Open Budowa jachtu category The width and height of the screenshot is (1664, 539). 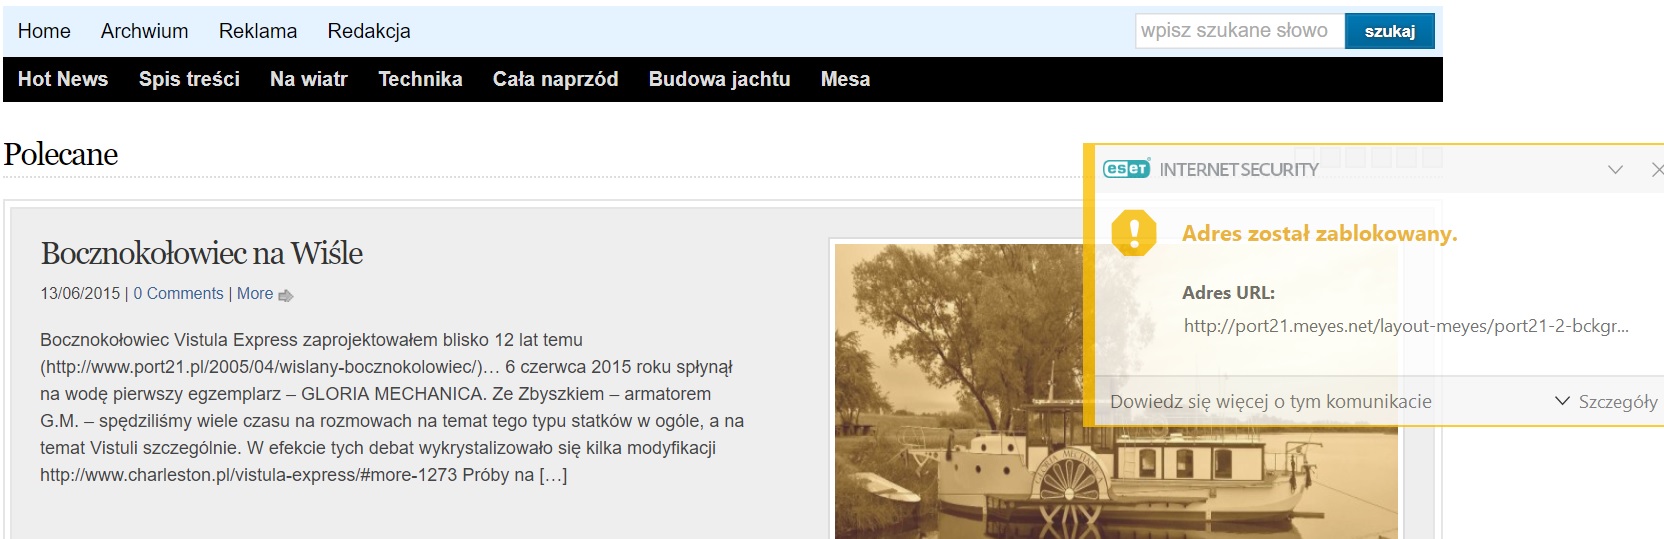tap(720, 79)
